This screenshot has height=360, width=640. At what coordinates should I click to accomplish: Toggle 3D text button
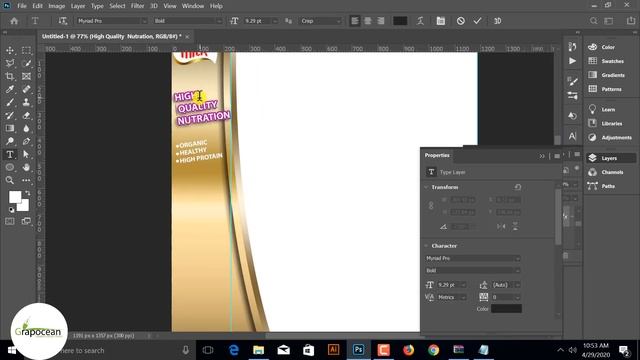click(x=498, y=21)
